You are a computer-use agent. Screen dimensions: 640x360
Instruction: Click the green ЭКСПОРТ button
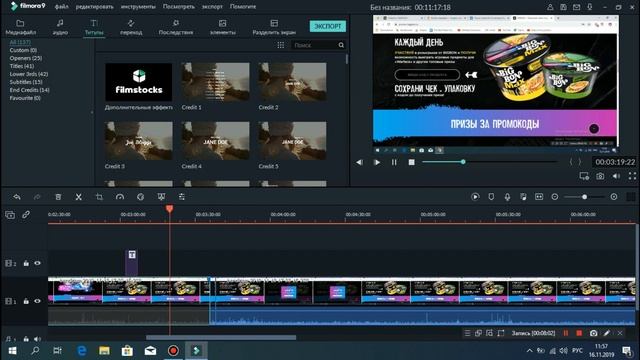328,26
